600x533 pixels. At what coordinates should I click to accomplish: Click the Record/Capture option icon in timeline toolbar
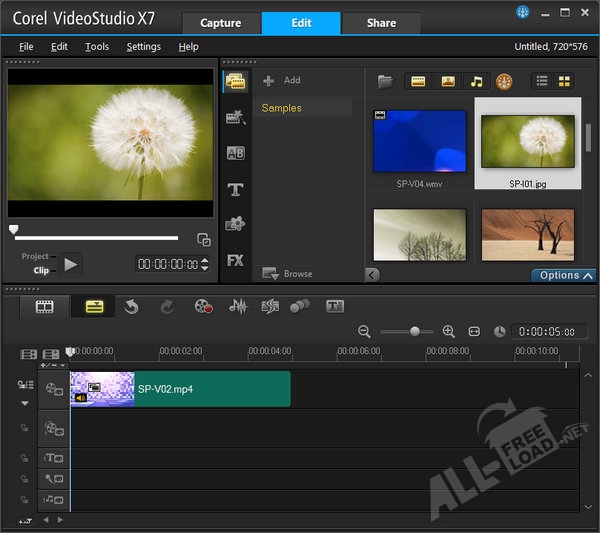[x=204, y=307]
